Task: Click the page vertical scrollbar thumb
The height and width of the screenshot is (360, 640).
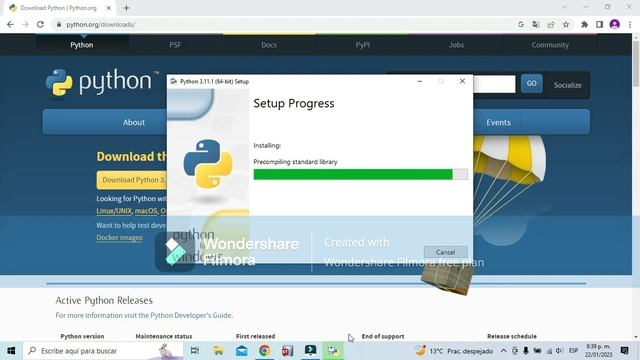Action: (636, 63)
